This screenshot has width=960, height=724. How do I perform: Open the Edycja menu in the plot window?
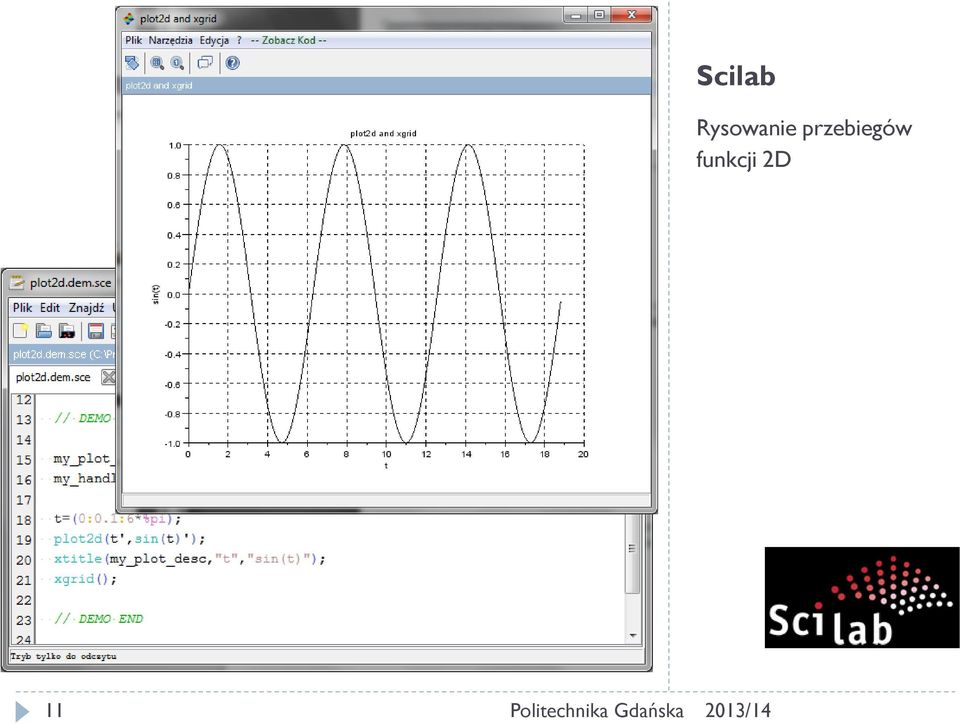[x=214, y=40]
